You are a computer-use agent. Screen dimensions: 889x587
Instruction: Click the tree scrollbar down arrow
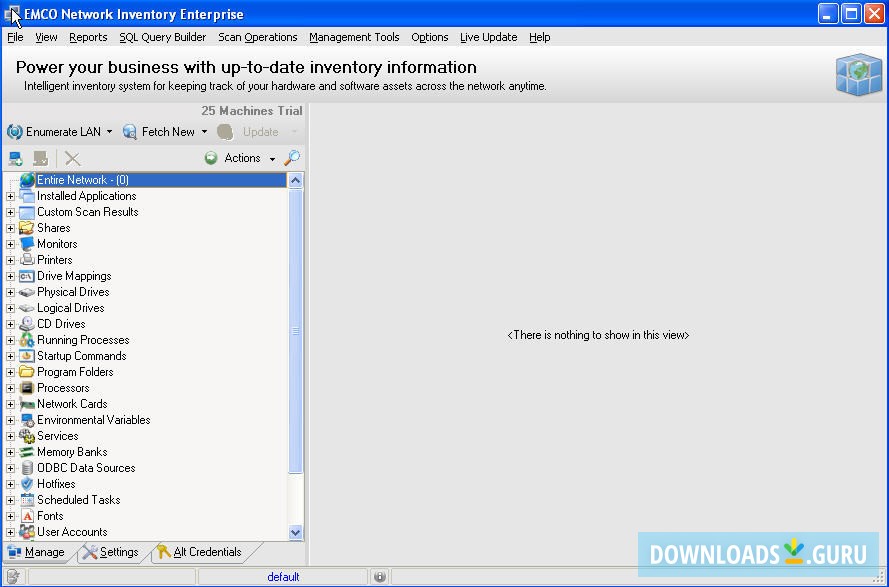pos(295,533)
